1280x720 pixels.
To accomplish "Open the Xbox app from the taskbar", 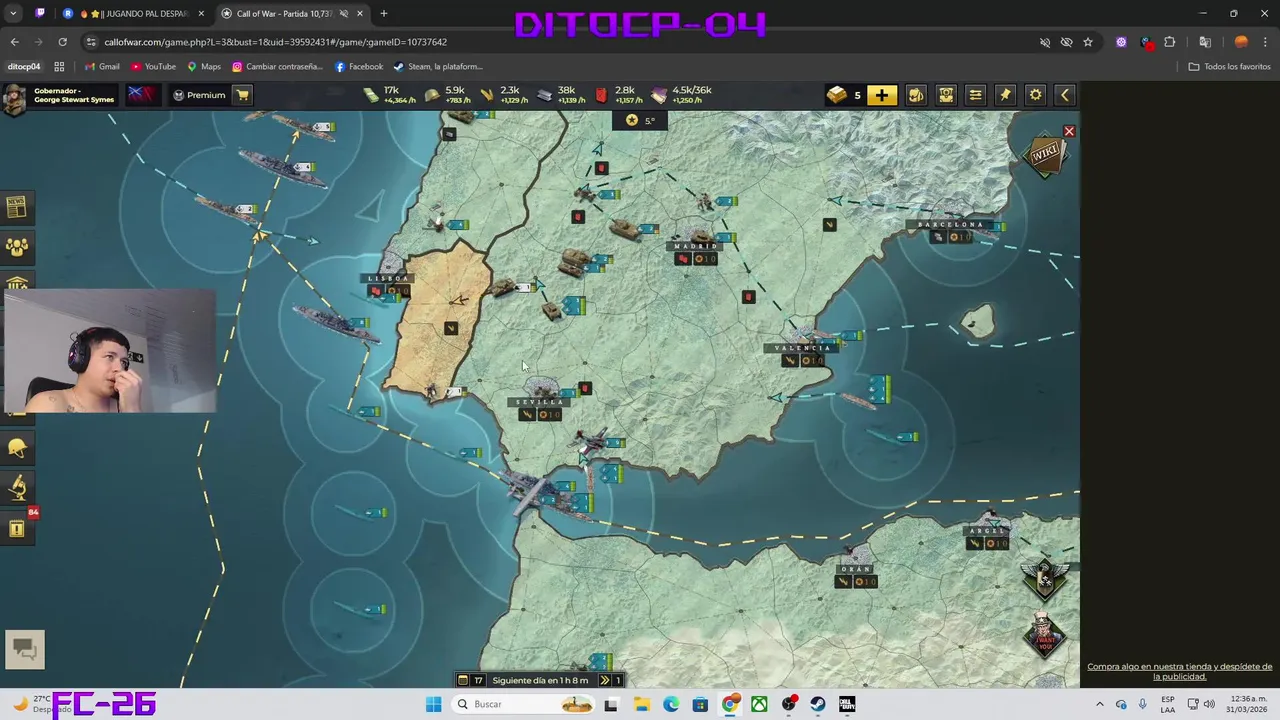I will 760,704.
